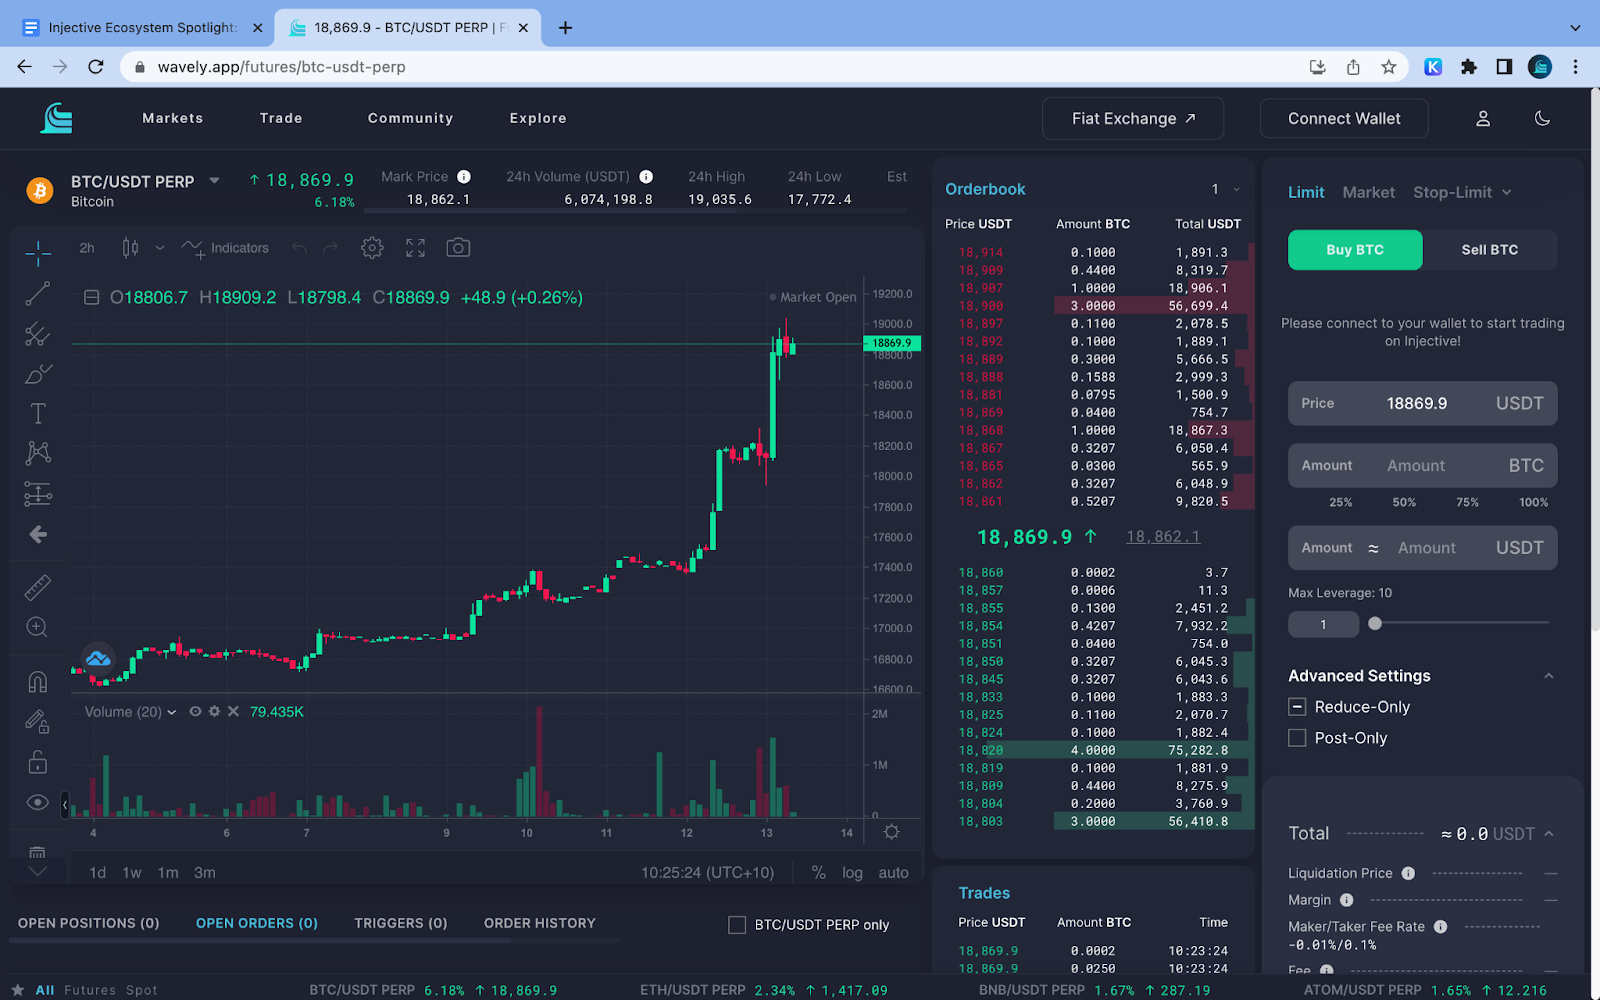Open Volume indicator settings
This screenshot has height=1000, width=1600.
point(214,712)
